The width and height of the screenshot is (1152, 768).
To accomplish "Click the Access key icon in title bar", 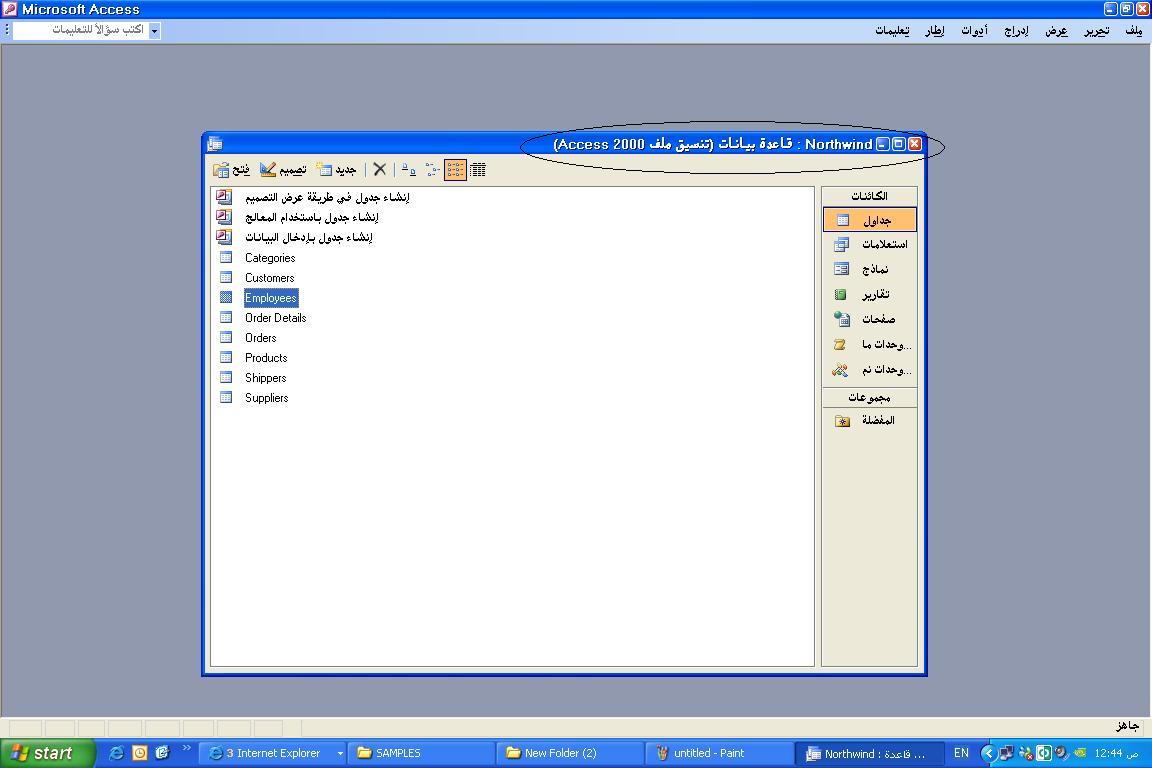I will click(10, 9).
